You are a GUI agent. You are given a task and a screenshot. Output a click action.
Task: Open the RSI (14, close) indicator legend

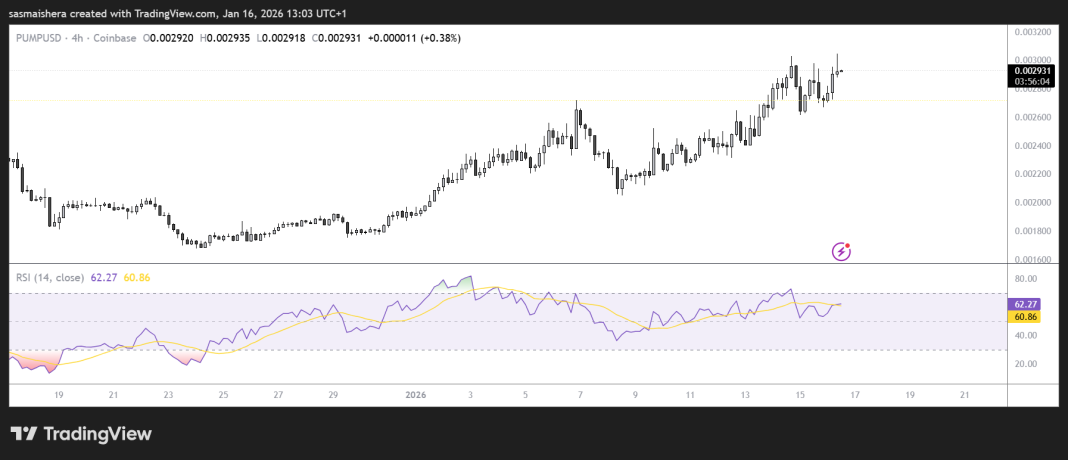coord(50,276)
